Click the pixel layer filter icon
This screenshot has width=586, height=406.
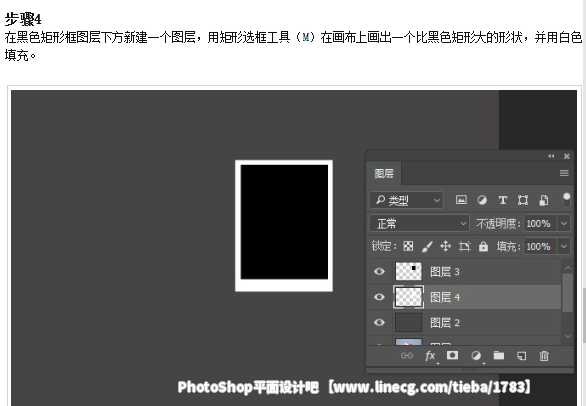coord(461,200)
